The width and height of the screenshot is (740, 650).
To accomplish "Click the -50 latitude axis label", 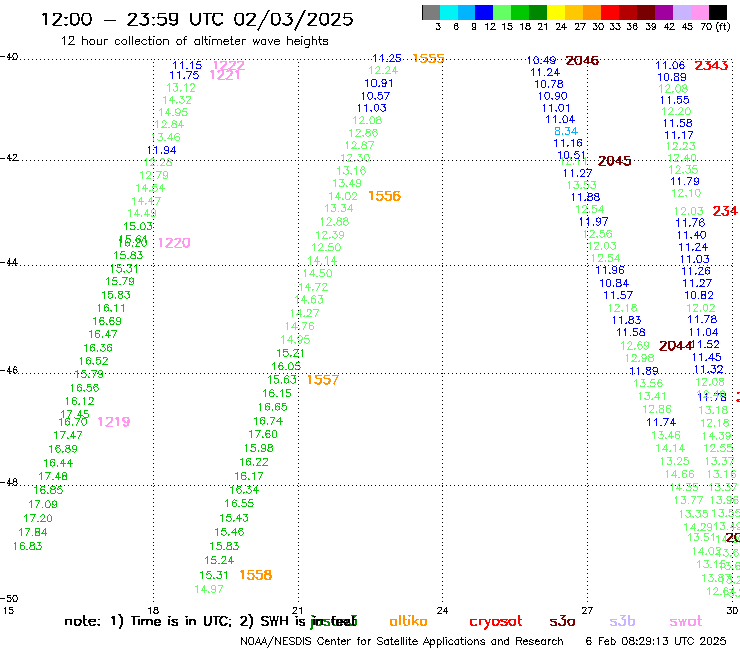I will (8, 599).
